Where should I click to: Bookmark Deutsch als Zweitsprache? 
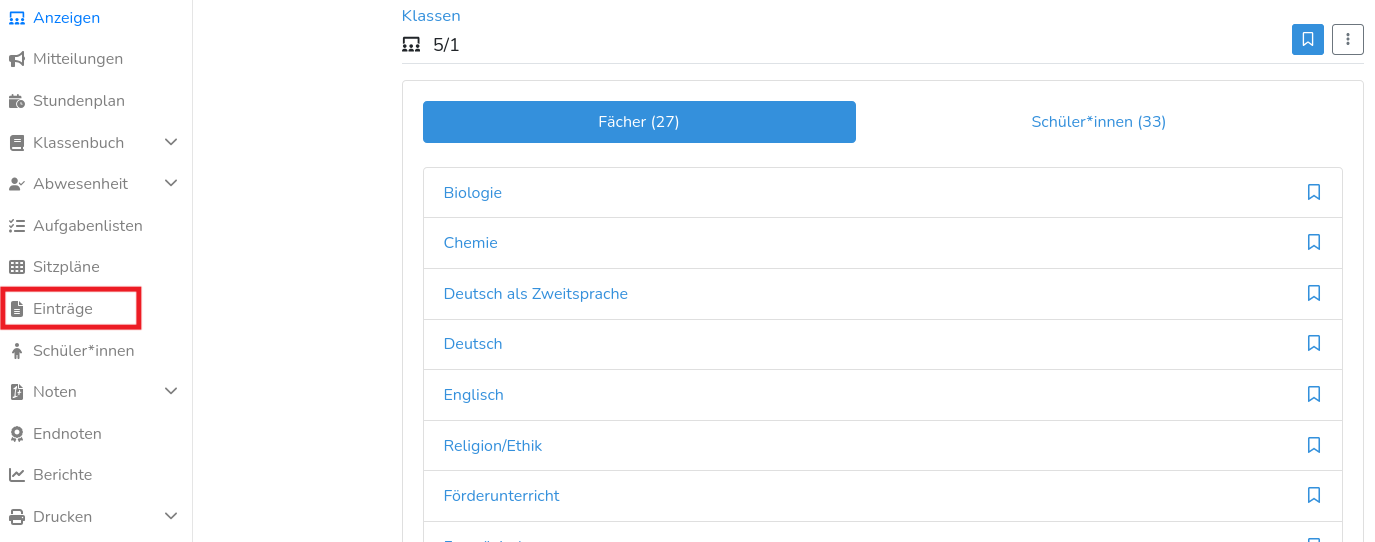click(x=1314, y=293)
